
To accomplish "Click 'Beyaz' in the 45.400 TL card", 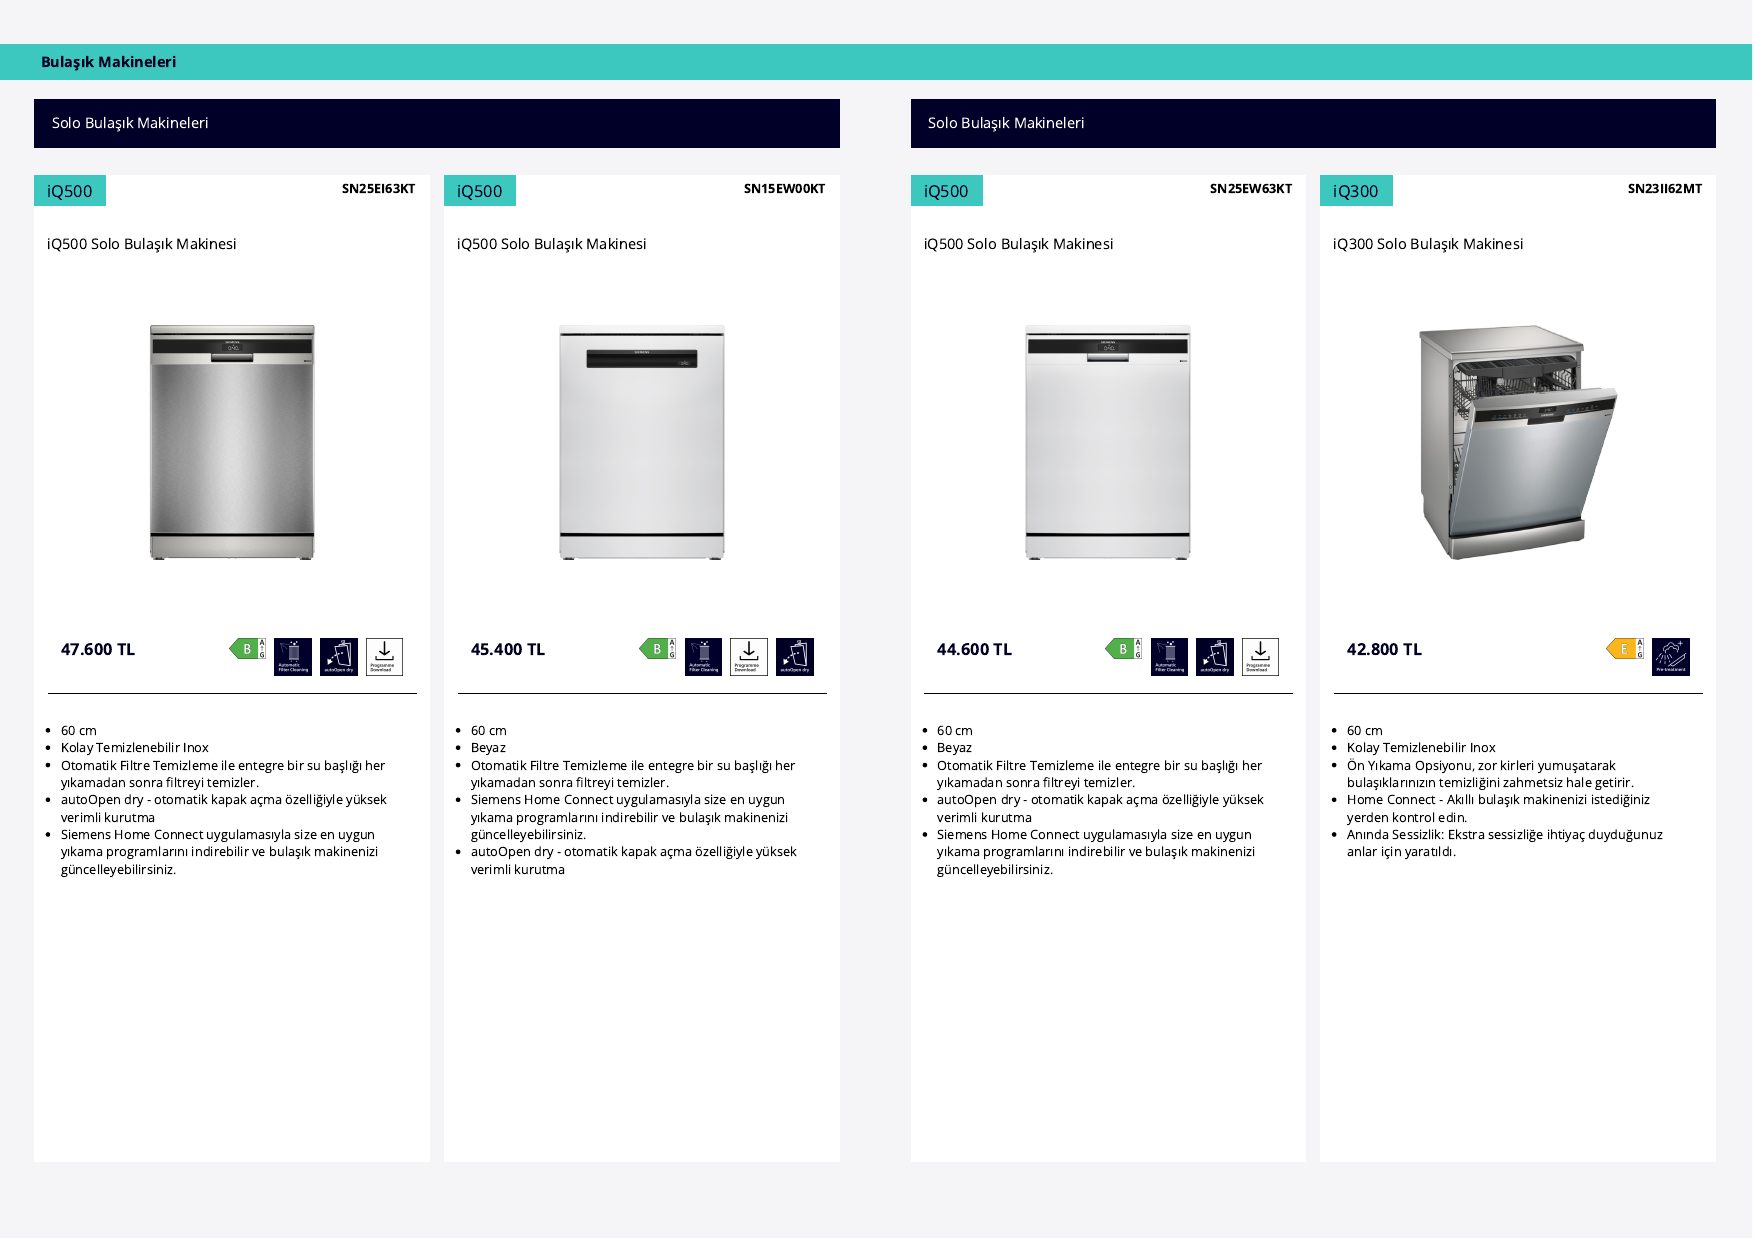I will 489,748.
